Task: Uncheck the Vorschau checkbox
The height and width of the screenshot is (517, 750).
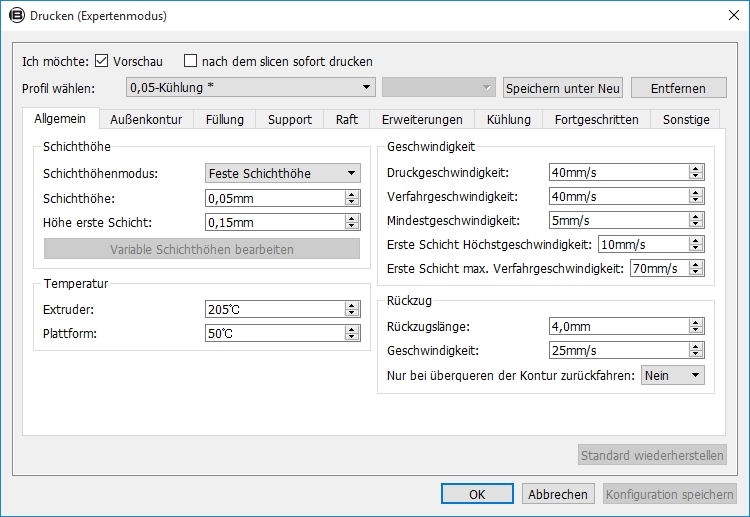Action: coord(101,61)
